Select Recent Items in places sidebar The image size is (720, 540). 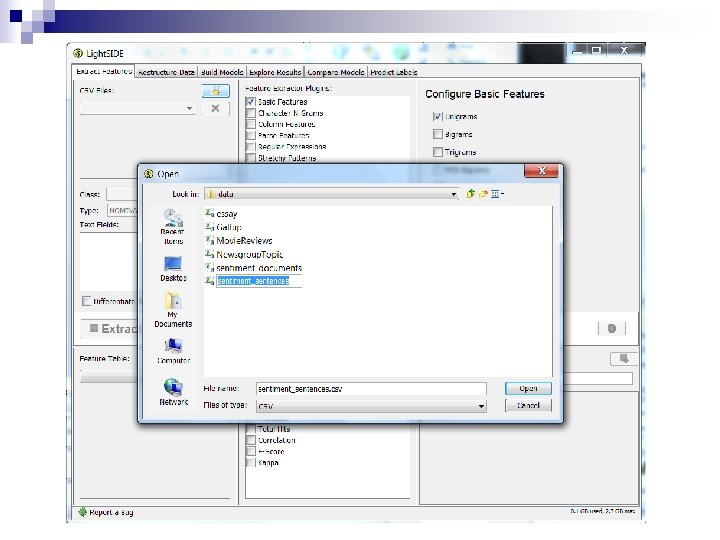(x=173, y=227)
